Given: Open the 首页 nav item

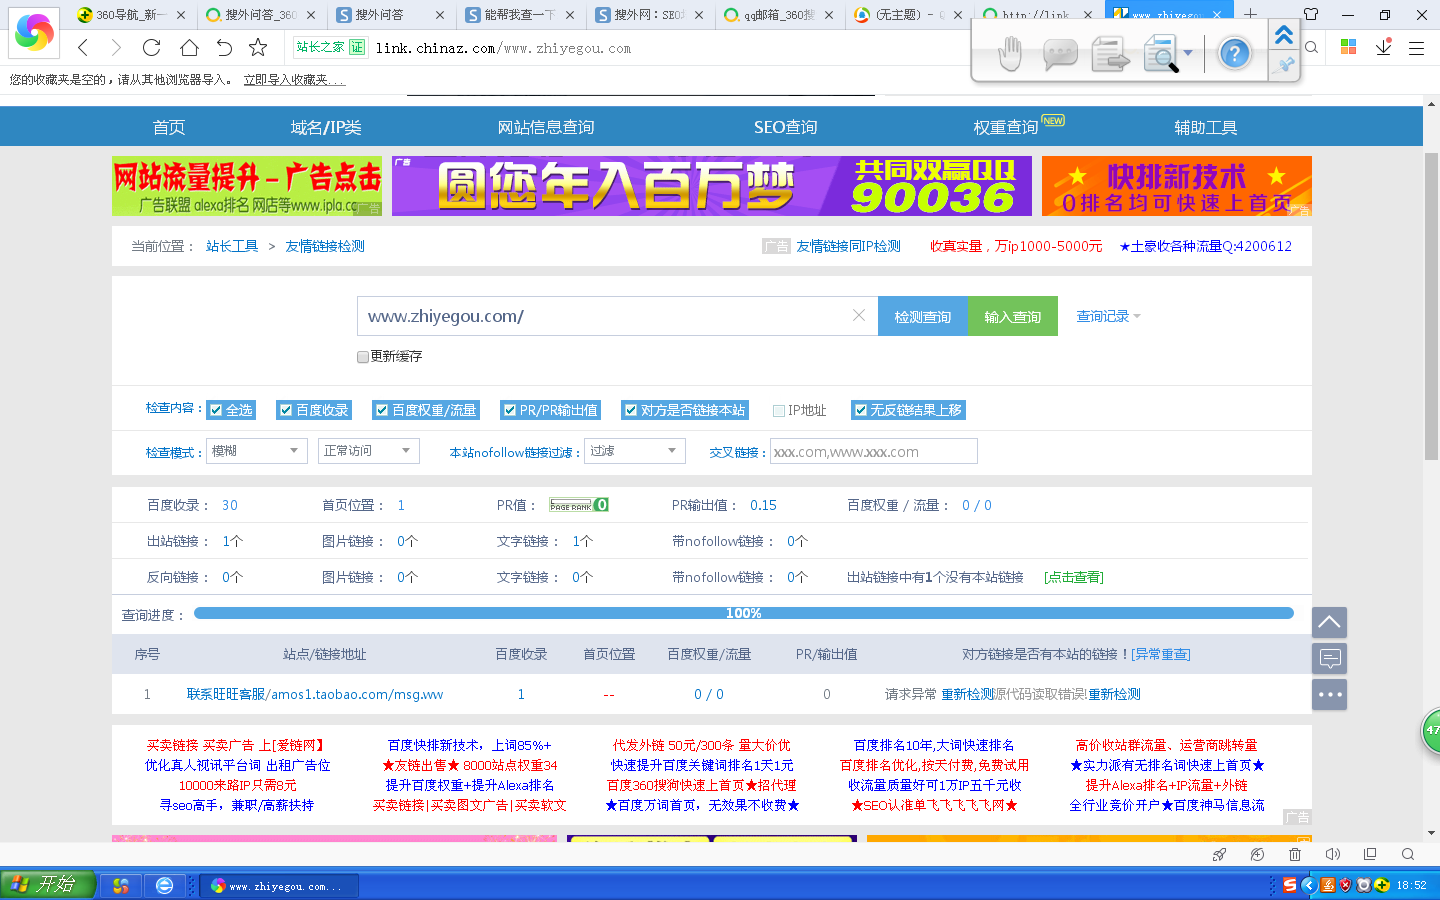Looking at the screenshot, I should 169,127.
